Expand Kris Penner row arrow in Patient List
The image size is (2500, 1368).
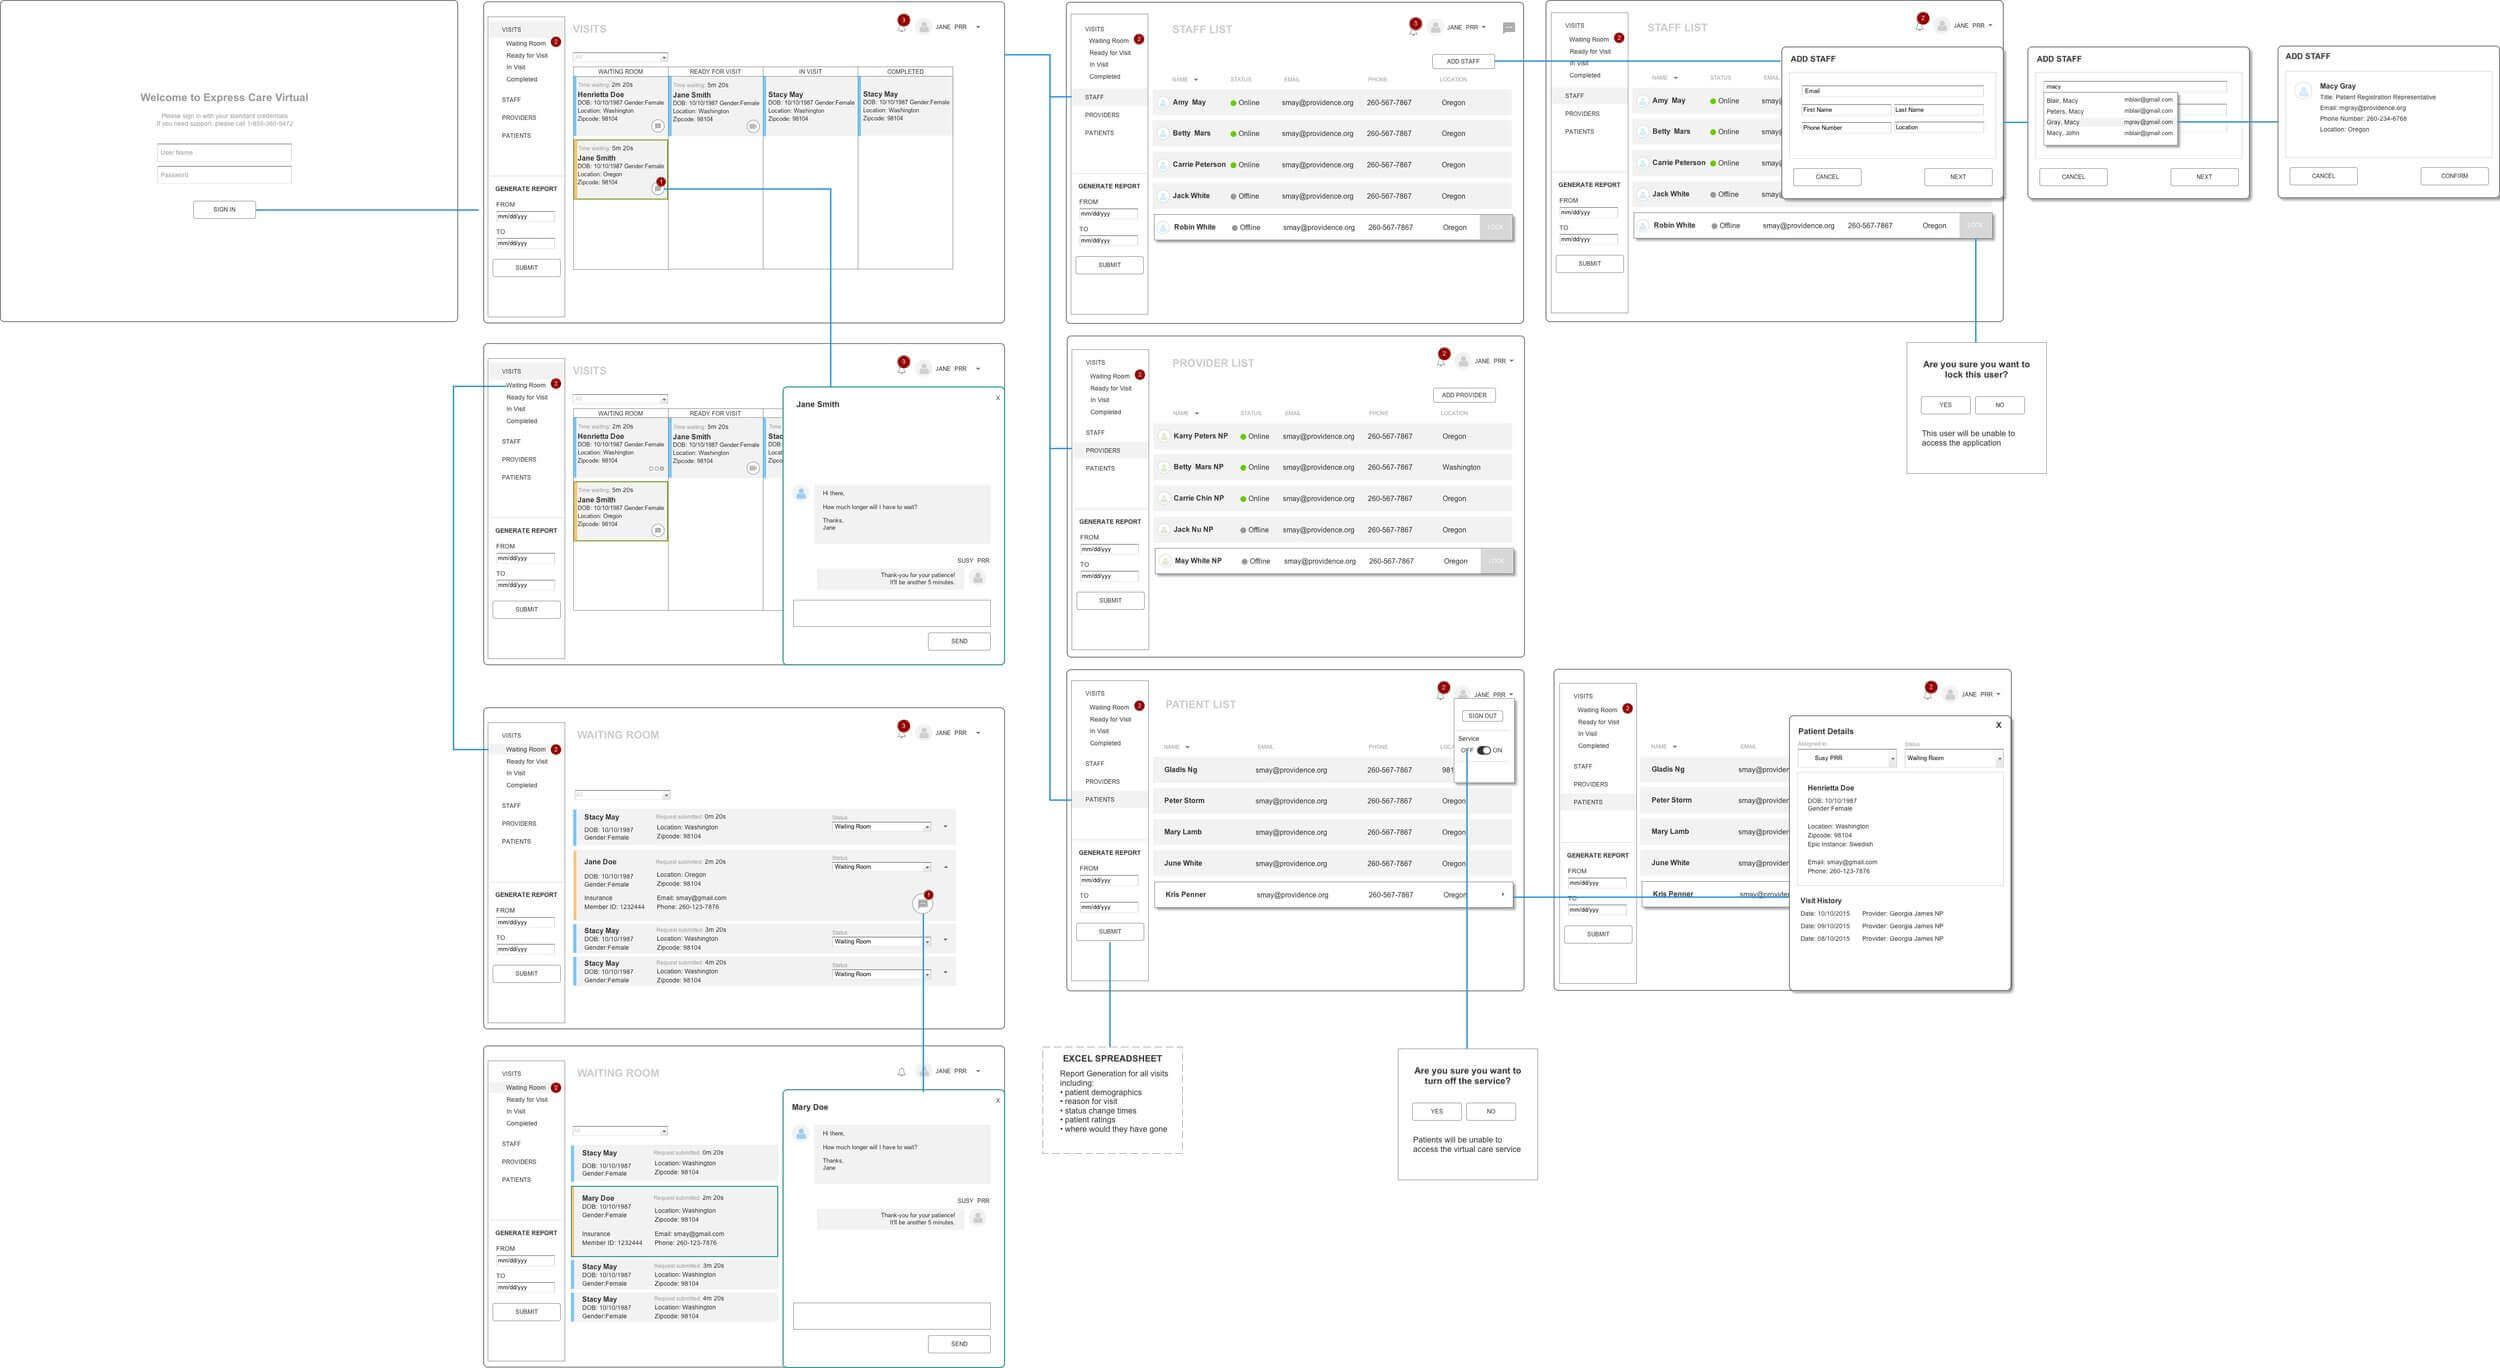point(1502,894)
